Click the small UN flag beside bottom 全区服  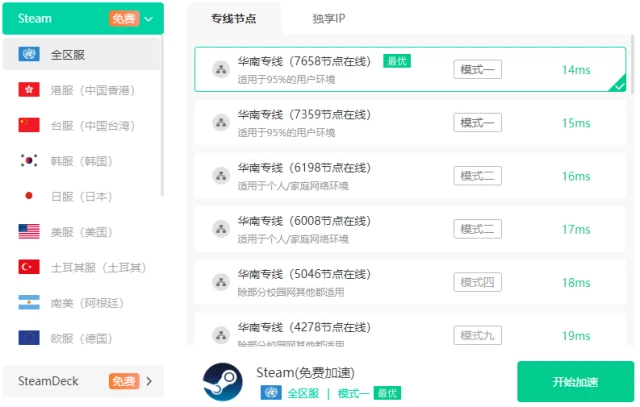271,393
